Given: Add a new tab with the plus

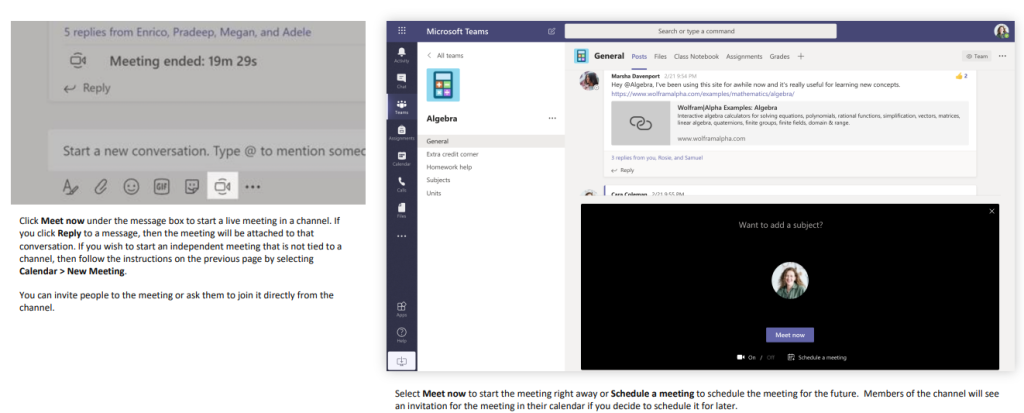Looking at the screenshot, I should (801, 56).
